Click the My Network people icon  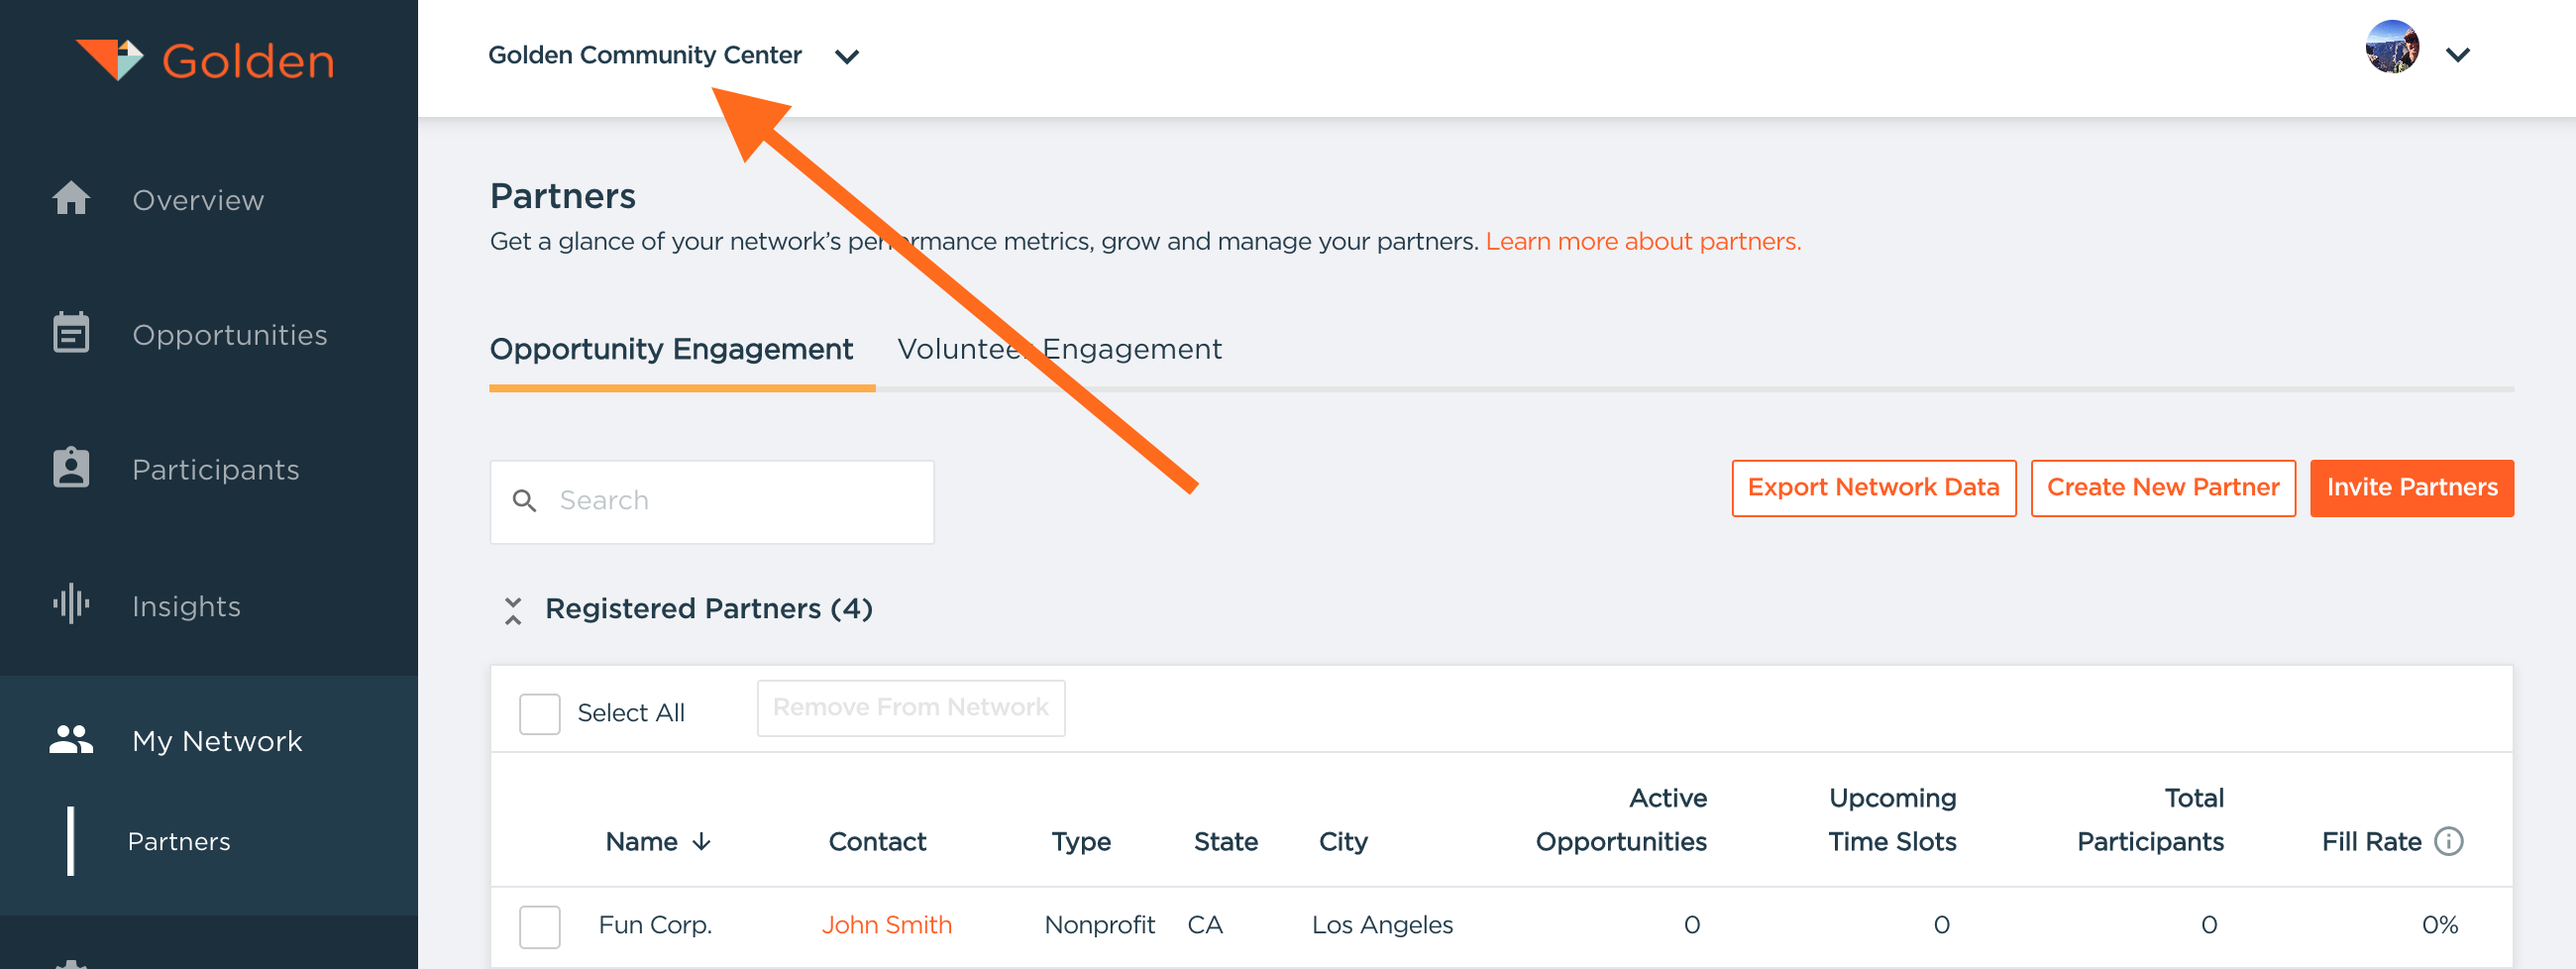click(x=71, y=740)
